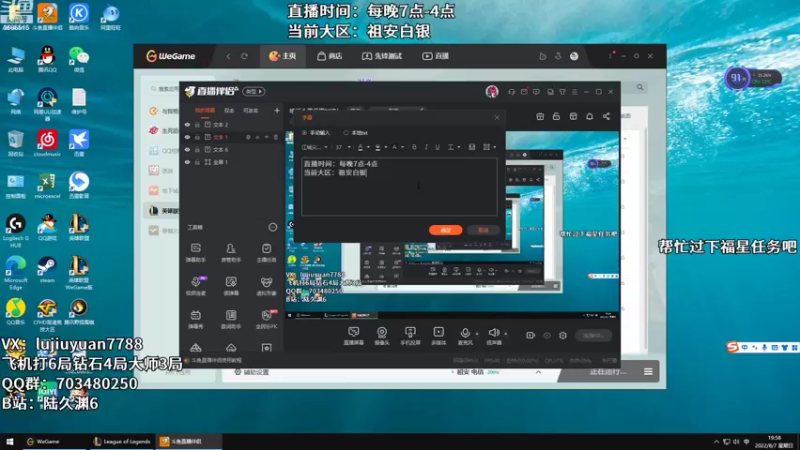Open the 弹幕助手 tool in the toolbox
The width and height of the screenshot is (800, 450).
point(195,252)
